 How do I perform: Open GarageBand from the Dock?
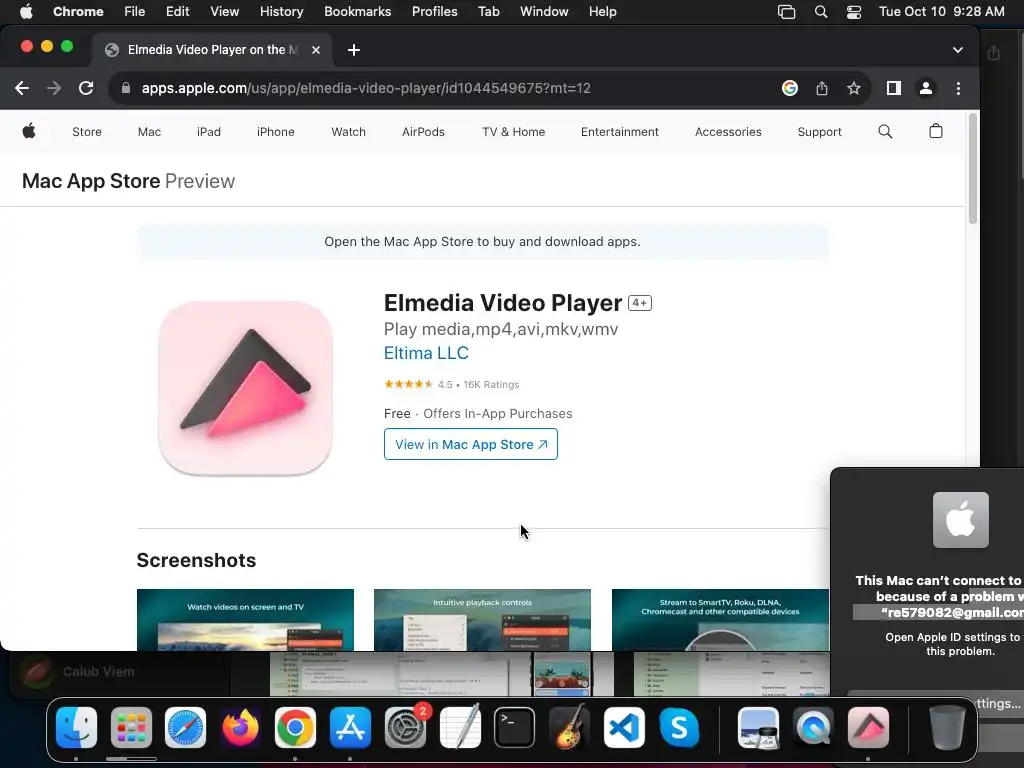click(569, 728)
